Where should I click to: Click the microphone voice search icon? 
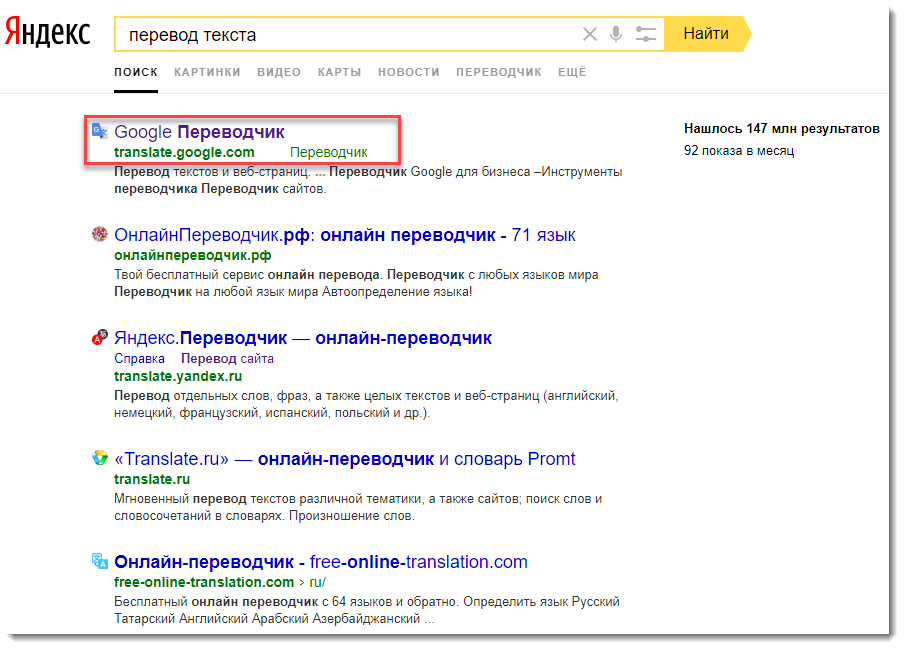[616, 35]
